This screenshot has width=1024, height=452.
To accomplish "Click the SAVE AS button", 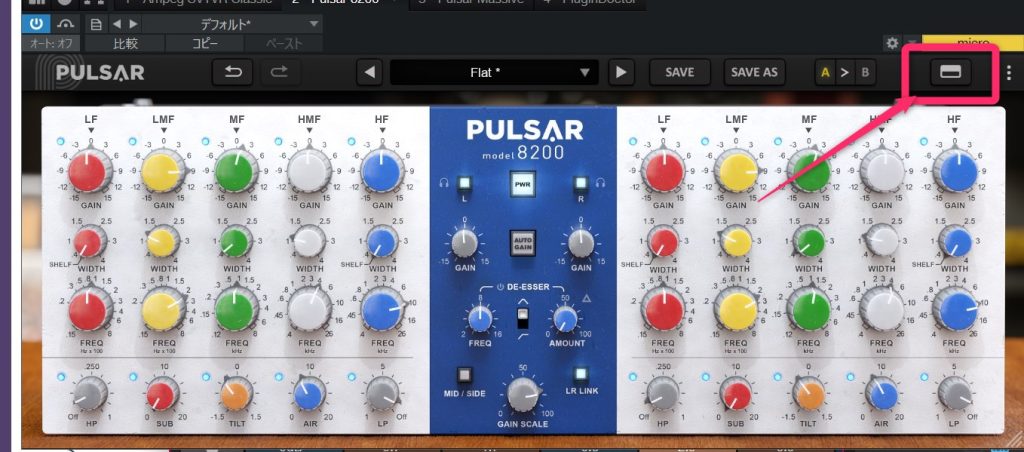I will (x=754, y=73).
